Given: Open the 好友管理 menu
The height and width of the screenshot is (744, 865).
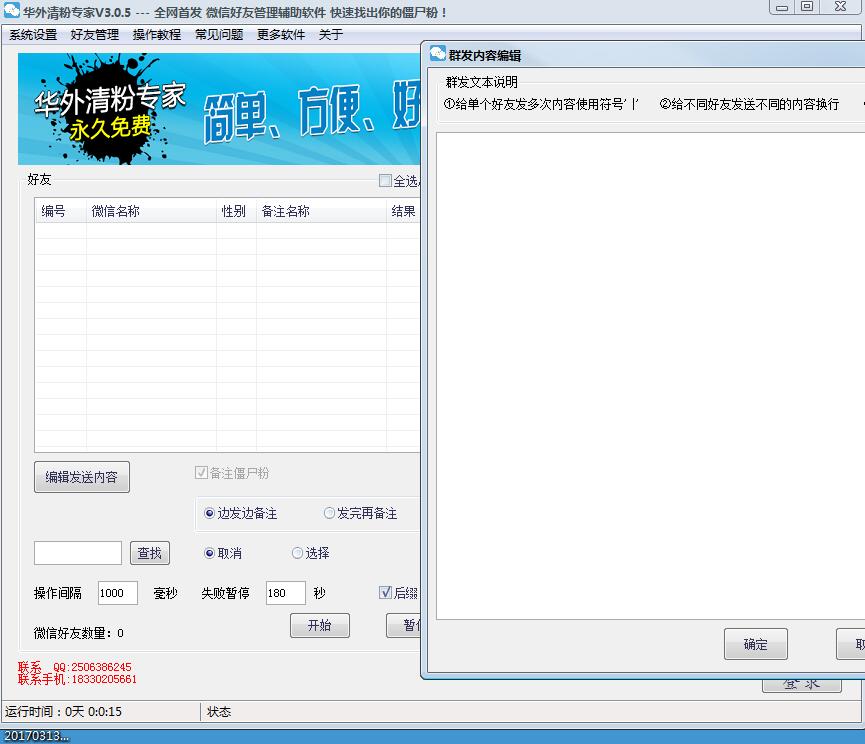Looking at the screenshot, I should click(x=94, y=34).
